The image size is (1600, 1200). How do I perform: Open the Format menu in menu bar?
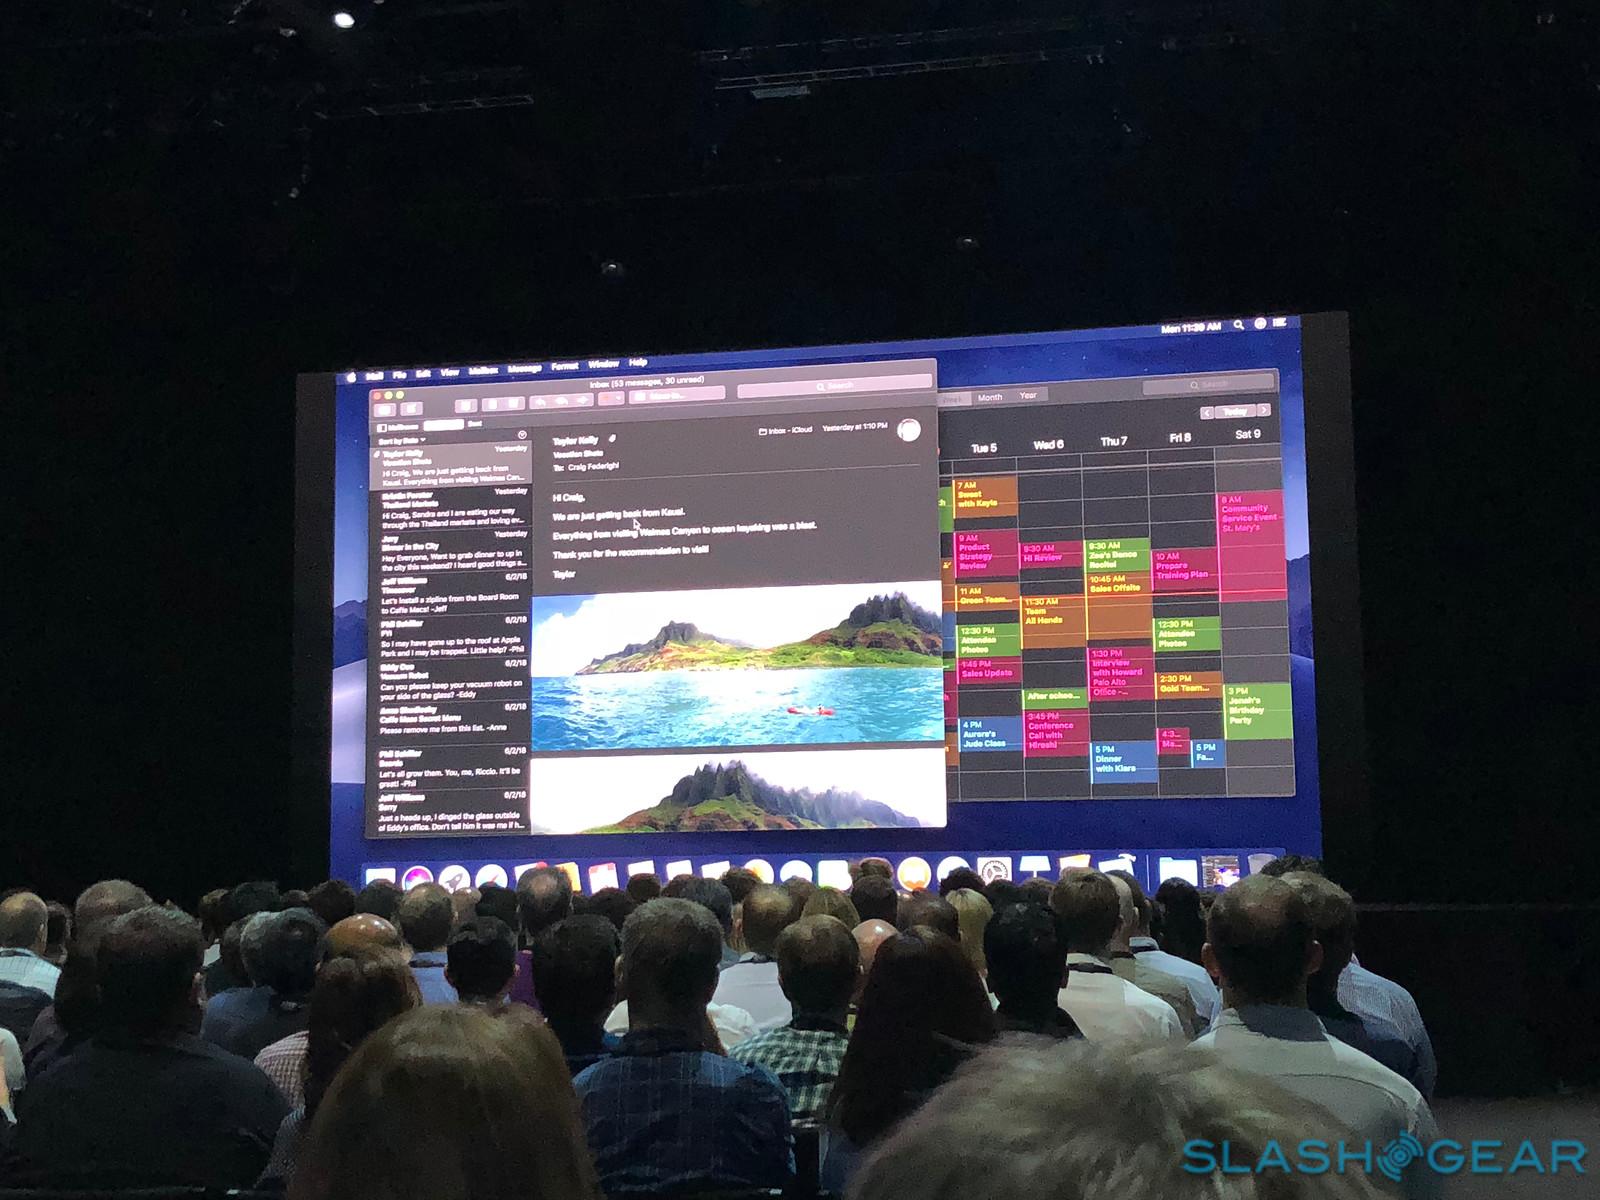[564, 367]
